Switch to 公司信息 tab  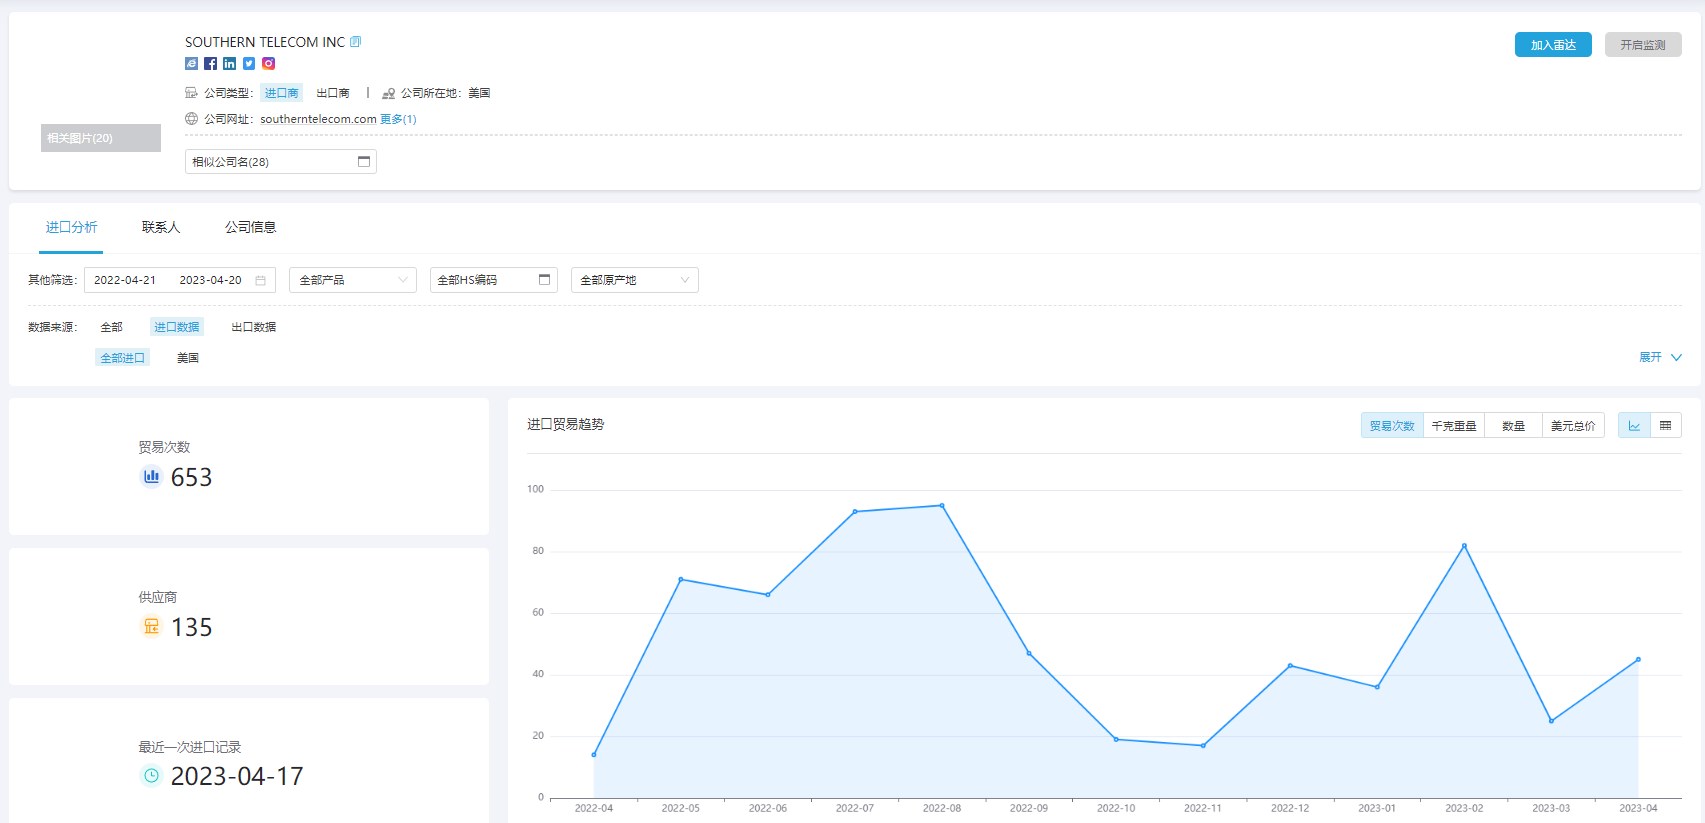point(250,227)
